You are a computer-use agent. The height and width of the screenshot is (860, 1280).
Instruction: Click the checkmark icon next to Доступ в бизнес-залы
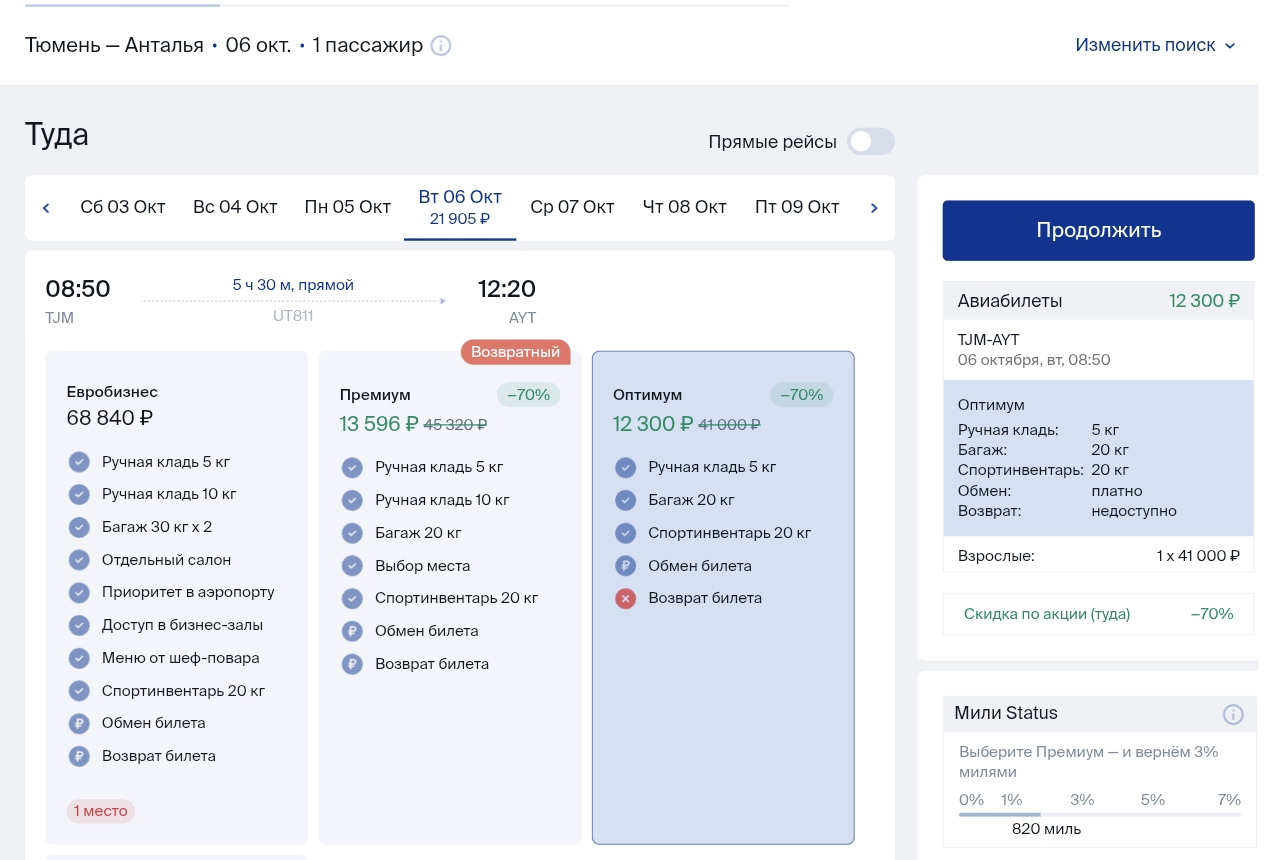(79, 625)
